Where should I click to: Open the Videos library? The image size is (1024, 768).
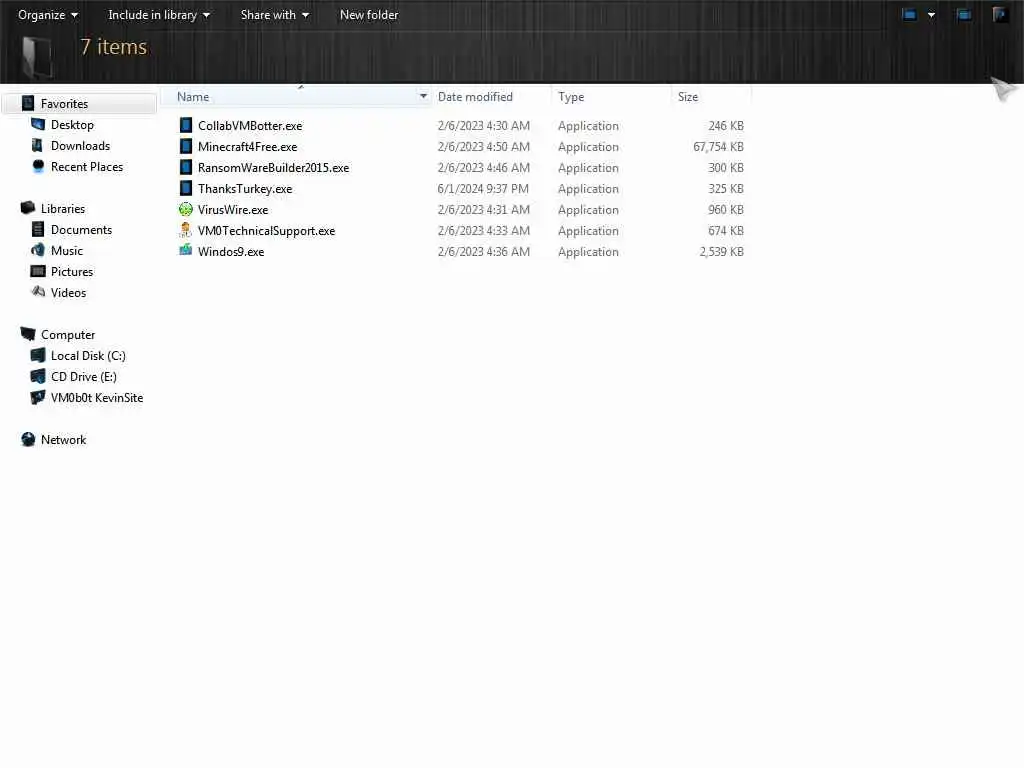point(69,292)
